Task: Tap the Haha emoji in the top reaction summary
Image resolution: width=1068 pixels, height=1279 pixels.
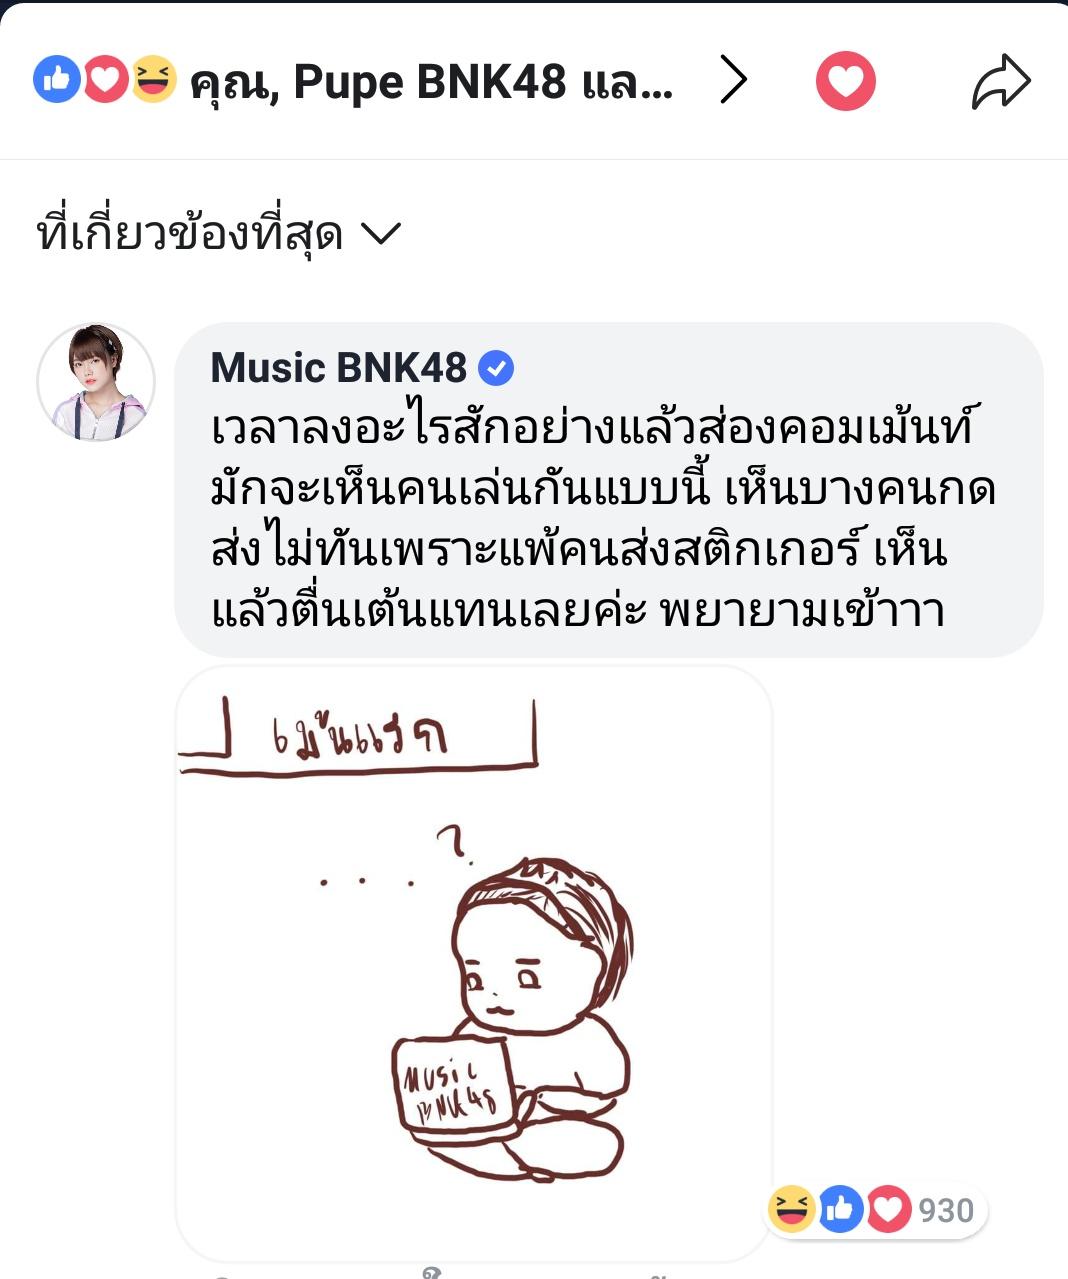Action: tap(153, 80)
